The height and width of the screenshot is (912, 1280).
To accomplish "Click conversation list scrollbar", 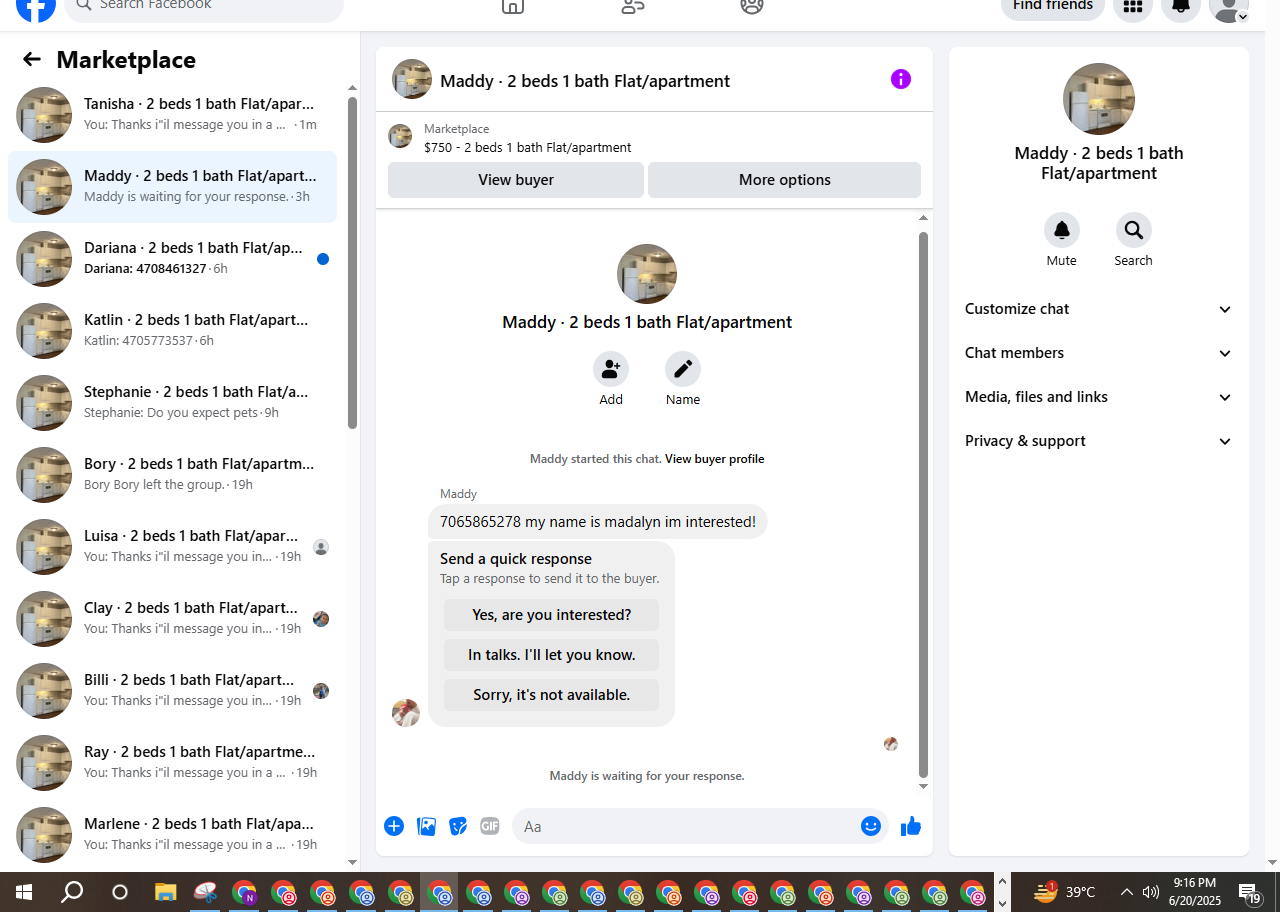I will coord(352,262).
